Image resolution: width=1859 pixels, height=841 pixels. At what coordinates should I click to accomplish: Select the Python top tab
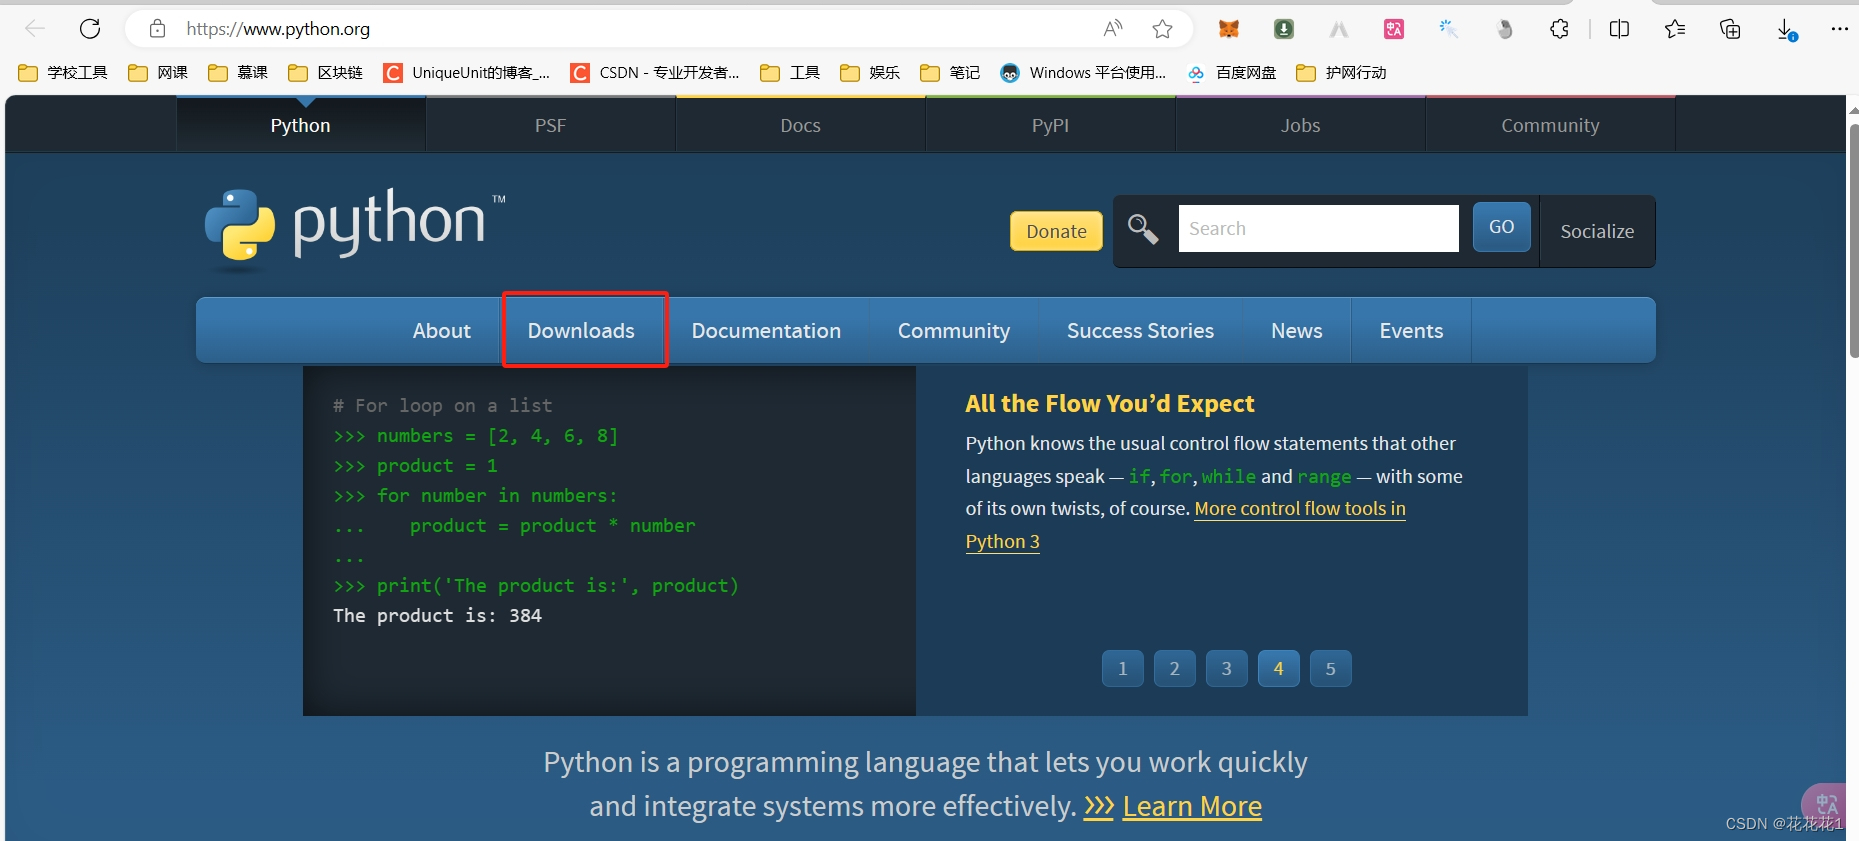[x=301, y=125]
